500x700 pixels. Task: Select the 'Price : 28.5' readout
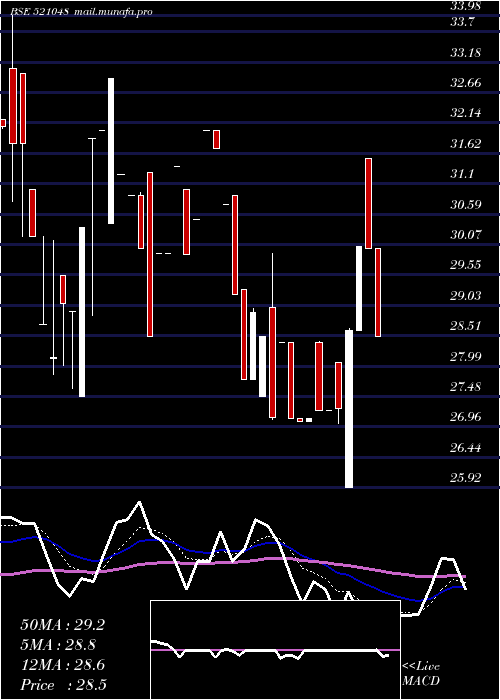click(x=63, y=685)
